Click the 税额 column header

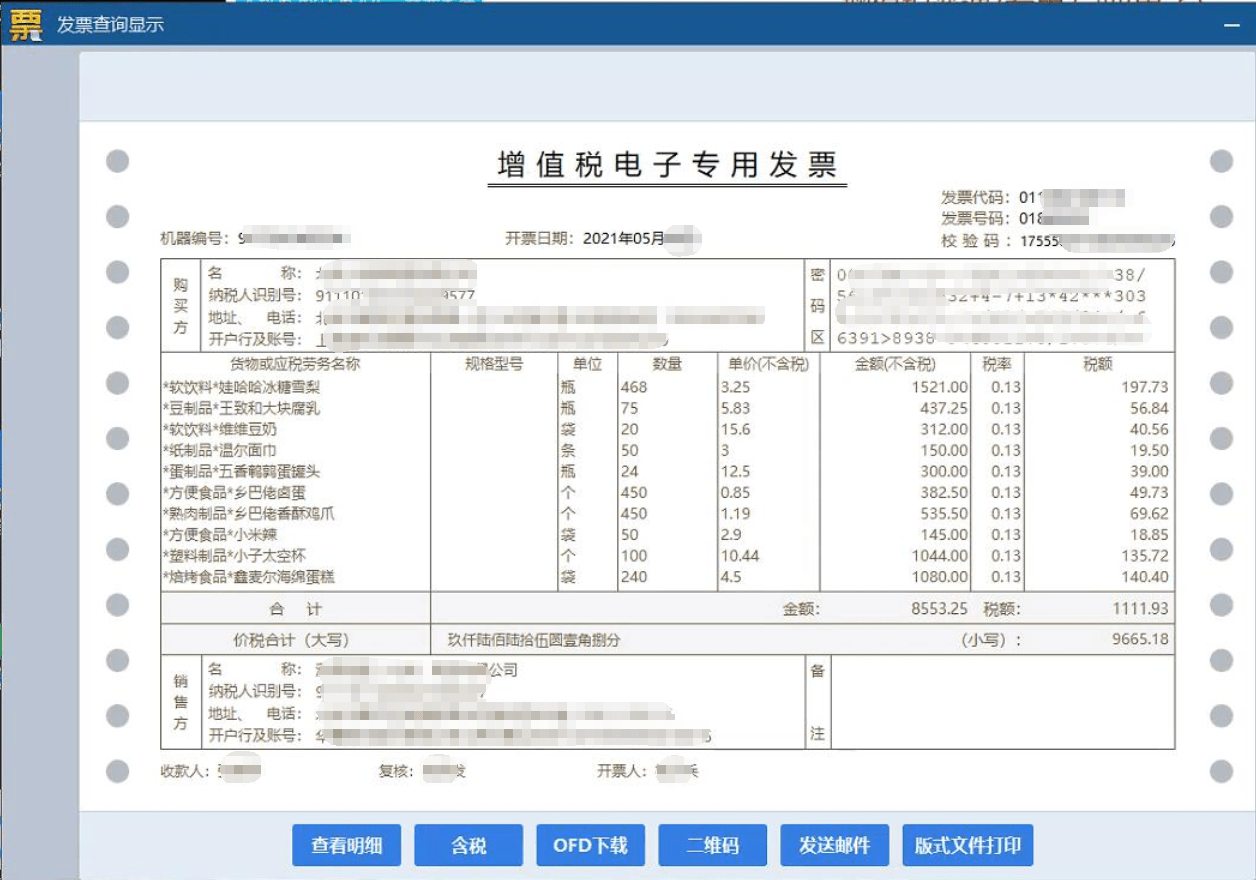(x=1098, y=364)
